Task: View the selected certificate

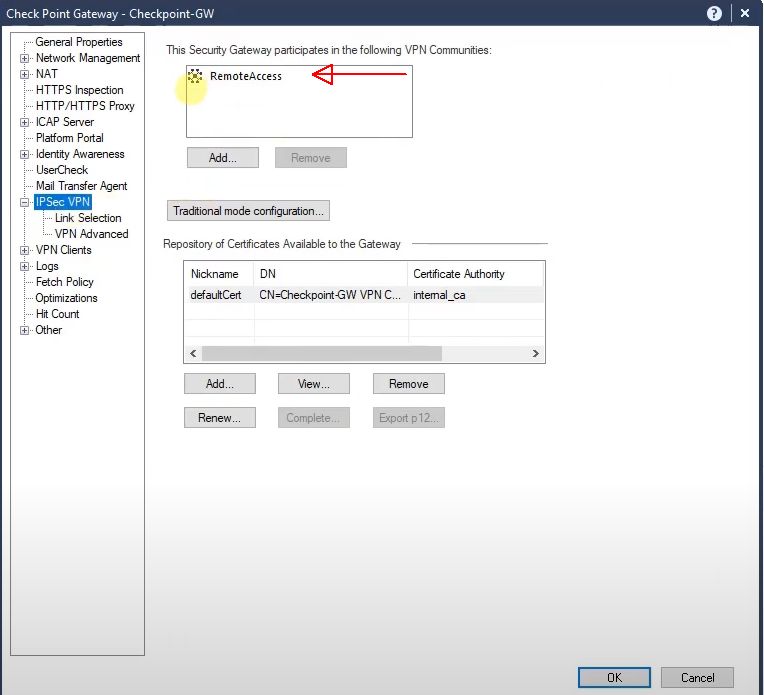Action: (x=314, y=384)
